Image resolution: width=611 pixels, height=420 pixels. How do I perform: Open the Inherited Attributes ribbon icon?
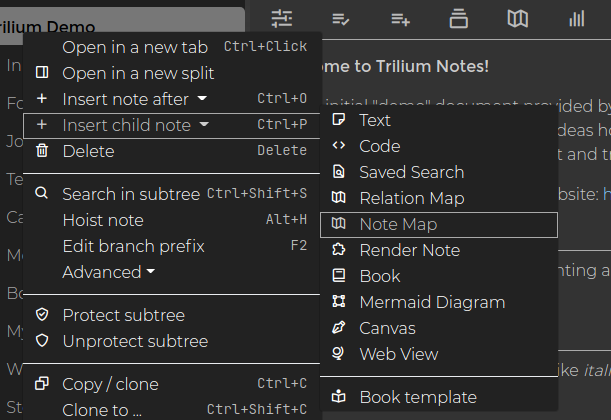(400, 19)
